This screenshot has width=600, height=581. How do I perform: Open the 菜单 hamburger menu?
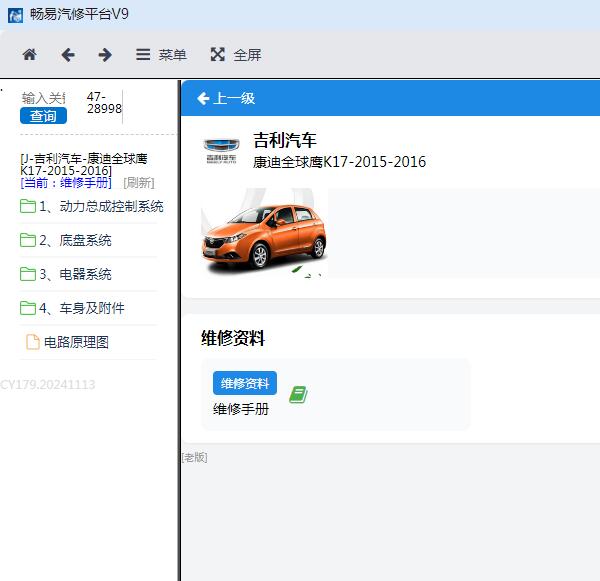[x=161, y=55]
